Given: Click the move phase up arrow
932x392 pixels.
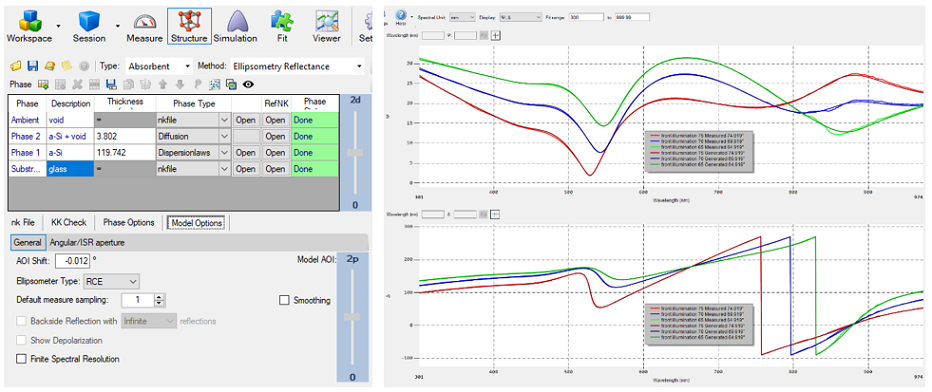Looking at the screenshot, I should (x=163, y=84).
